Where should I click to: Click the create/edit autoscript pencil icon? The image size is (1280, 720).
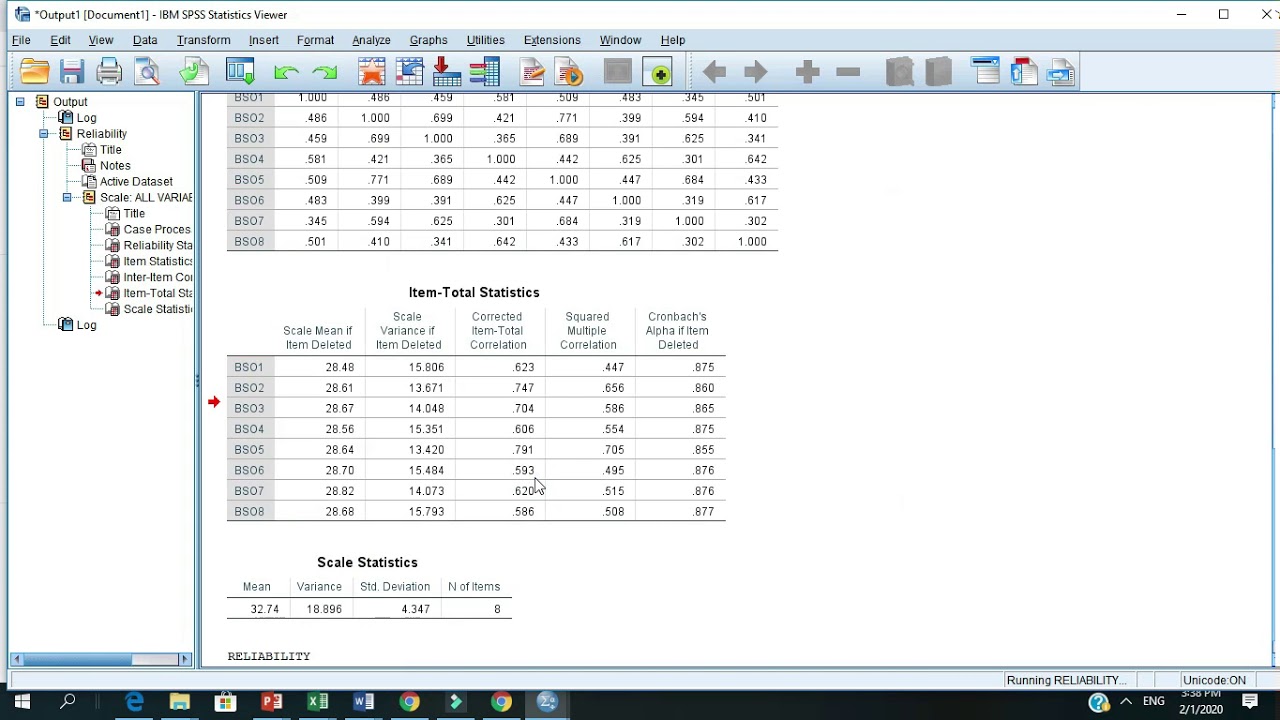click(531, 72)
